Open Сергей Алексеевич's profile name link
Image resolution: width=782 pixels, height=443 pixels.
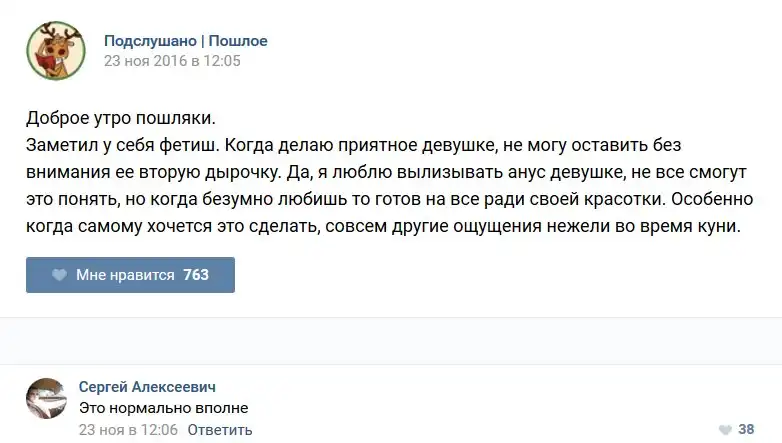(147, 387)
